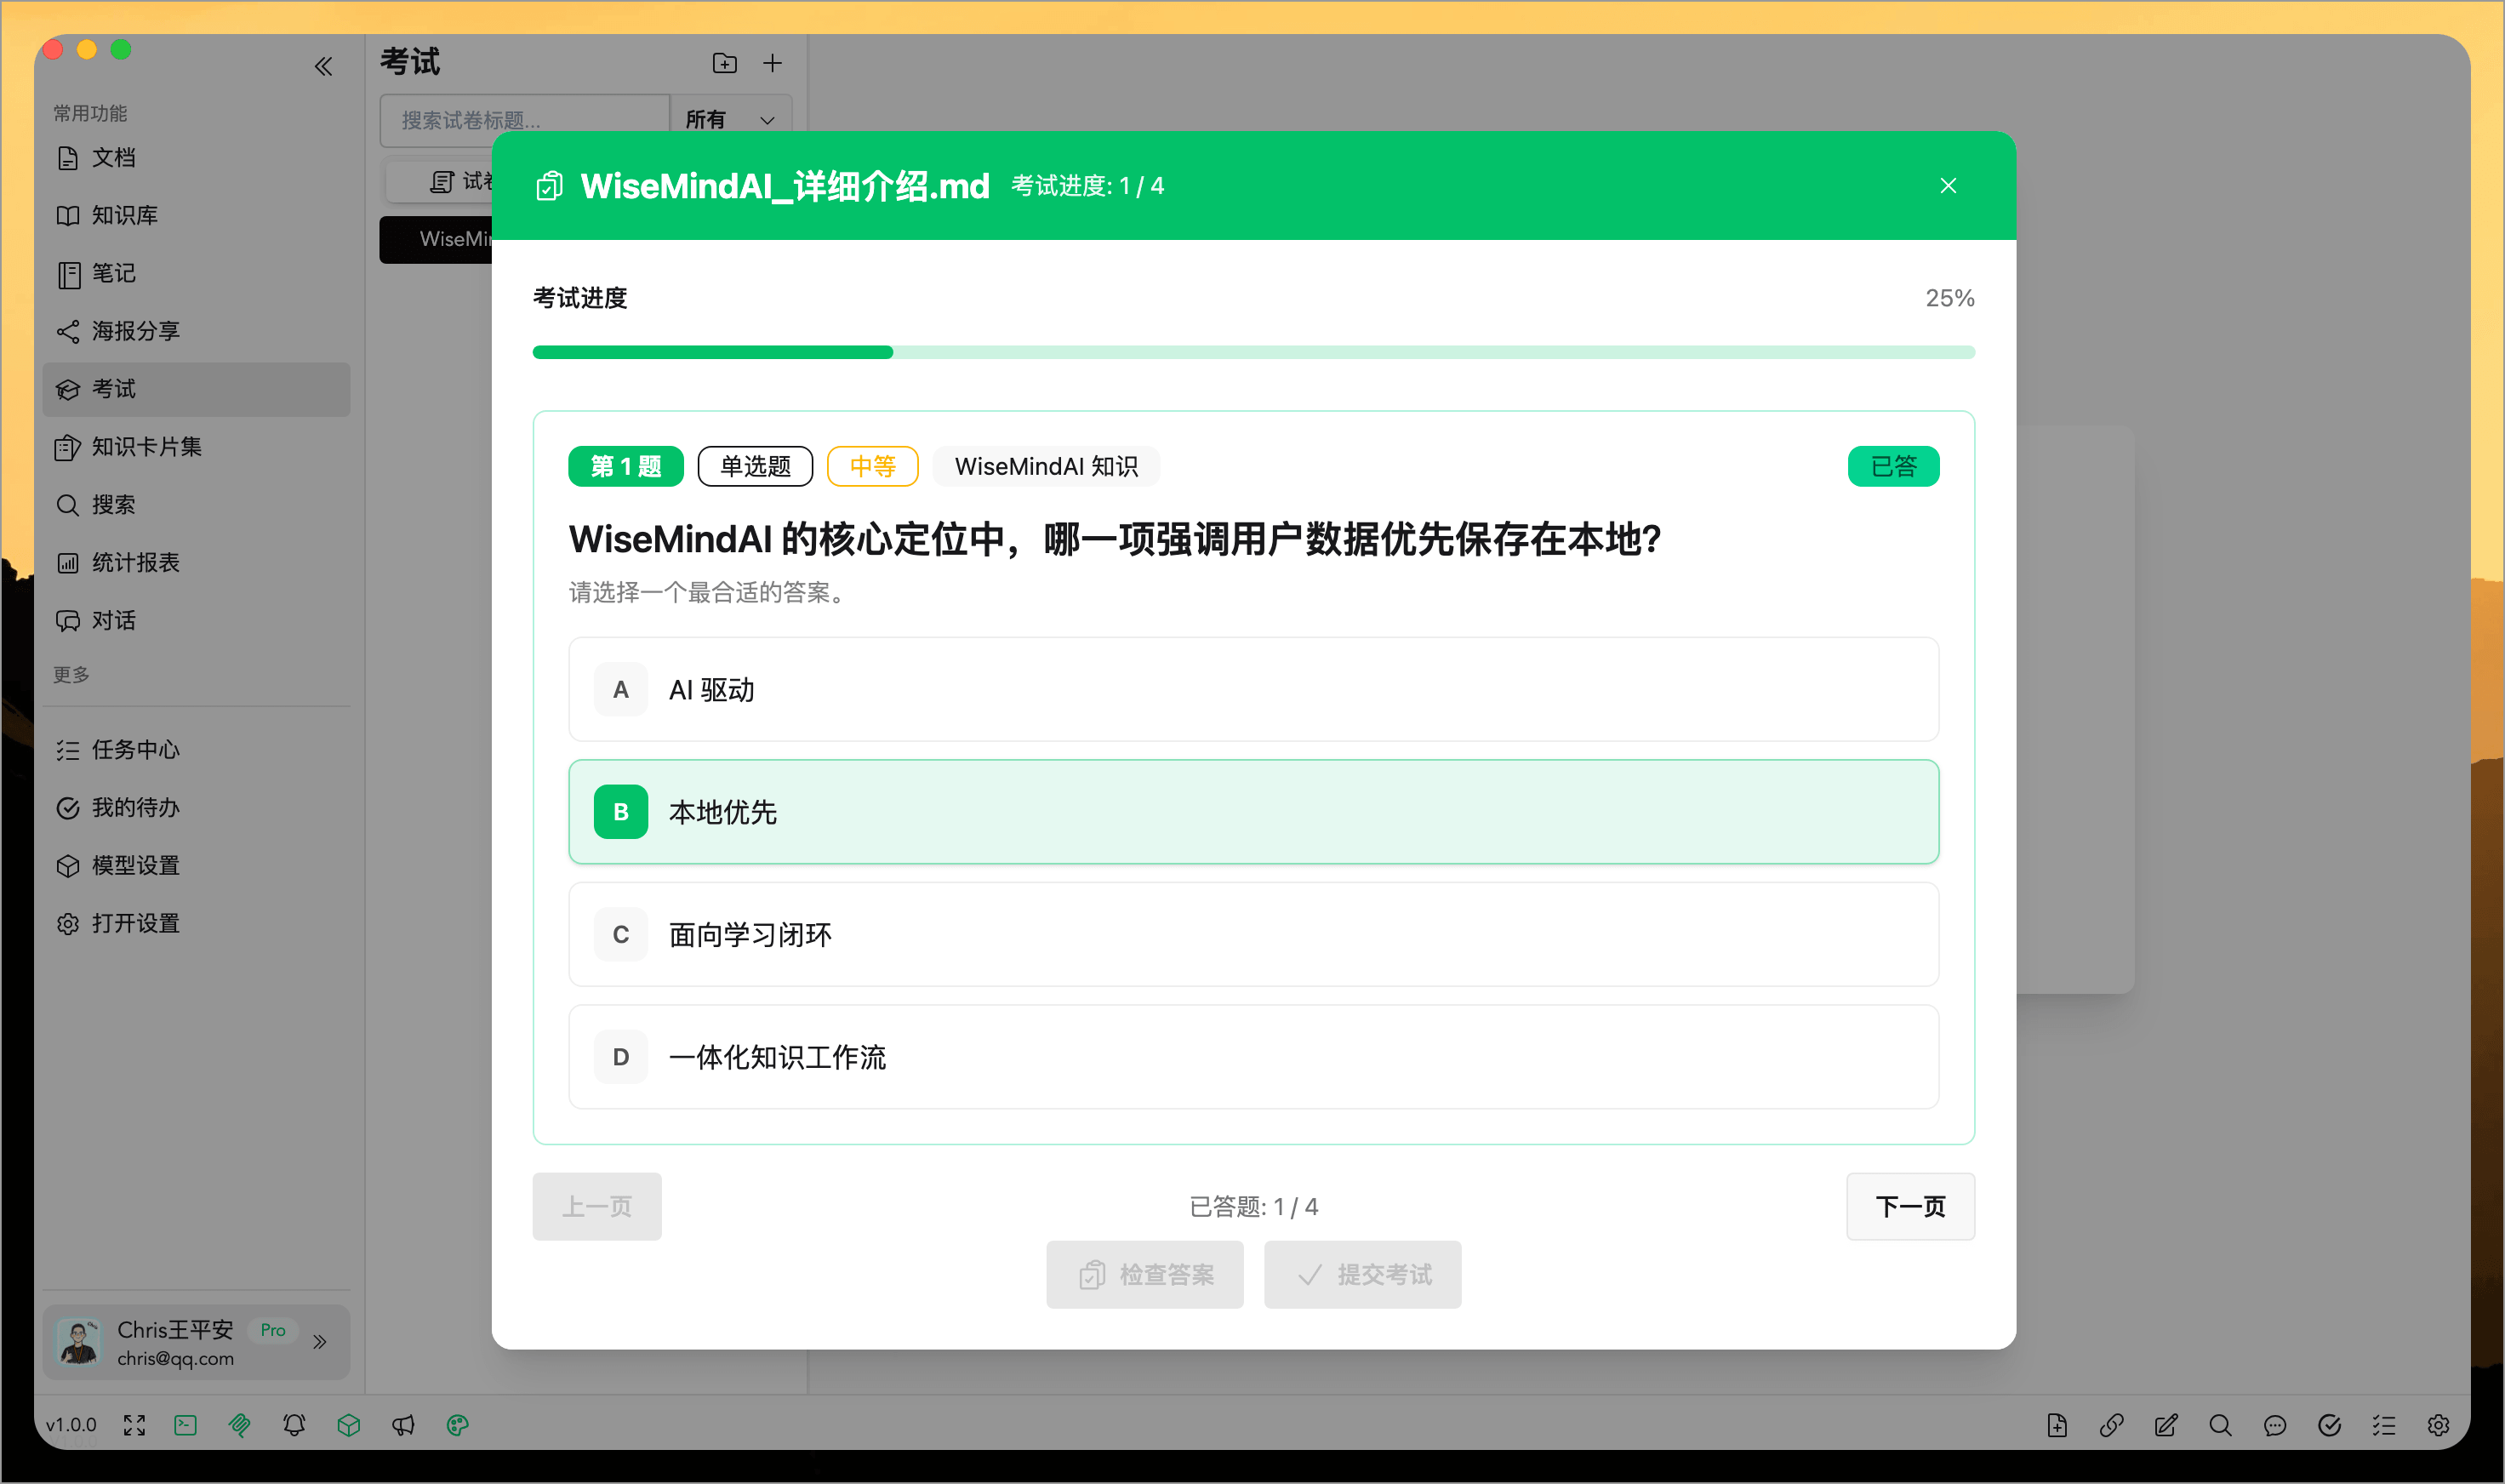Select answer C, 面向学习闭环
This screenshot has width=2505, height=1484.
(x=1252, y=934)
